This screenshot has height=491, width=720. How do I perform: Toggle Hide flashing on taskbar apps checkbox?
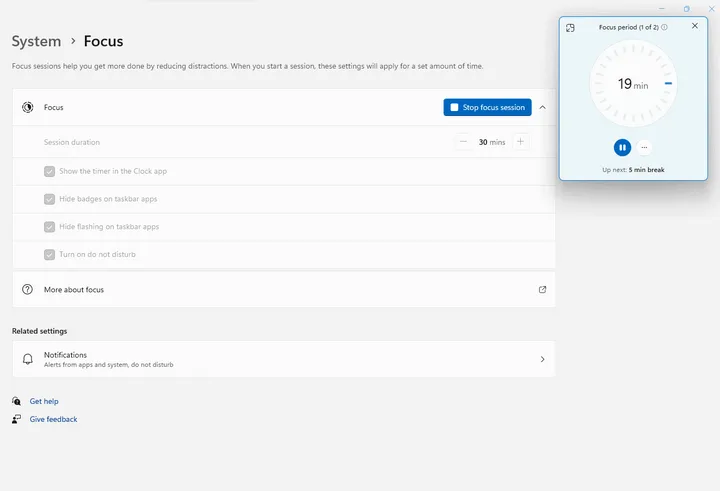point(49,227)
